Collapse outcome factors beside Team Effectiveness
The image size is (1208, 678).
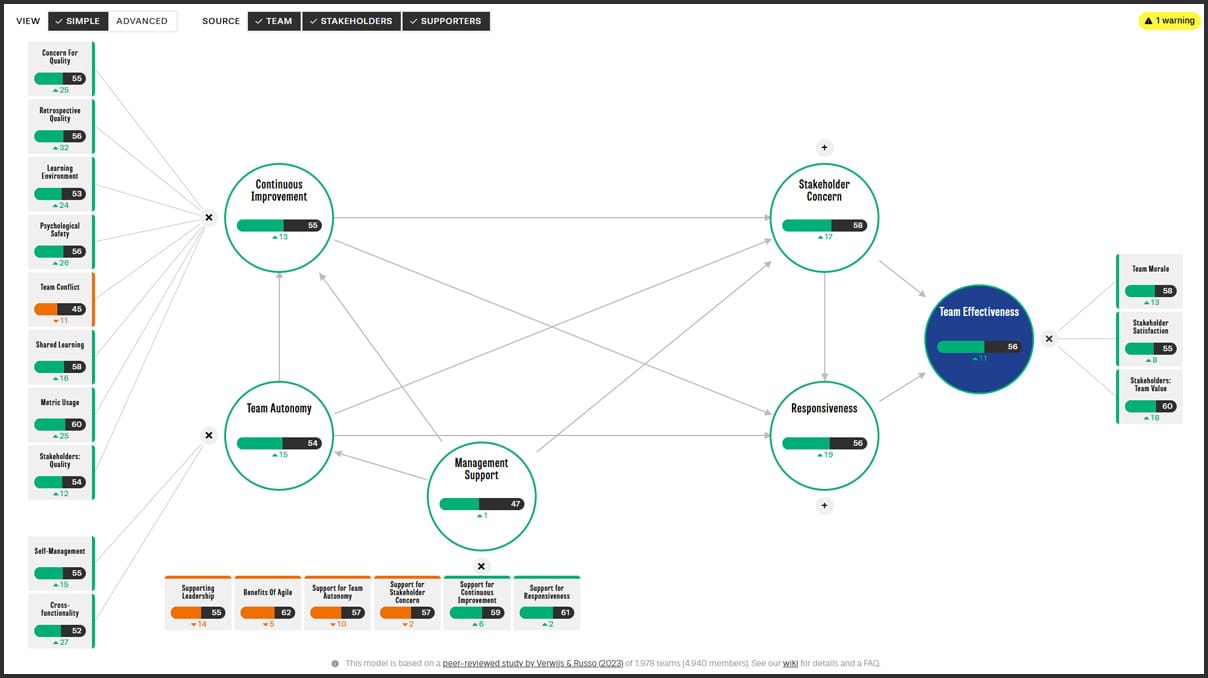1049,339
